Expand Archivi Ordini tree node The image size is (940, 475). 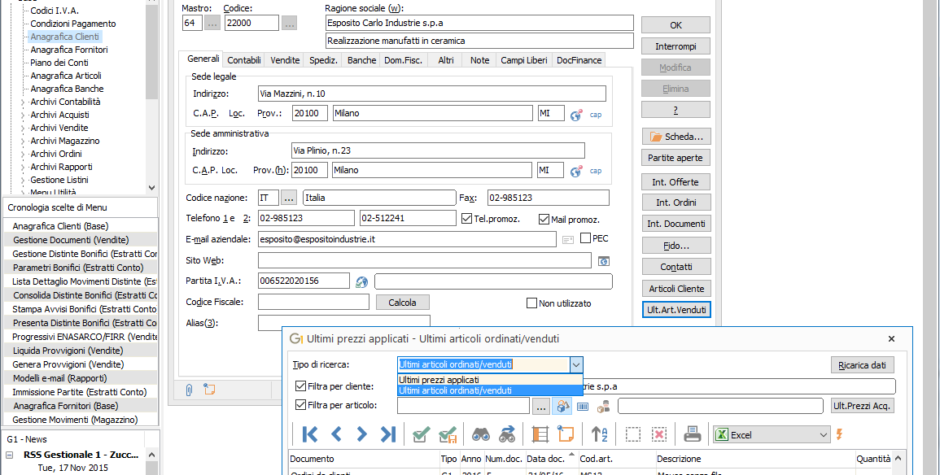coord(23,154)
